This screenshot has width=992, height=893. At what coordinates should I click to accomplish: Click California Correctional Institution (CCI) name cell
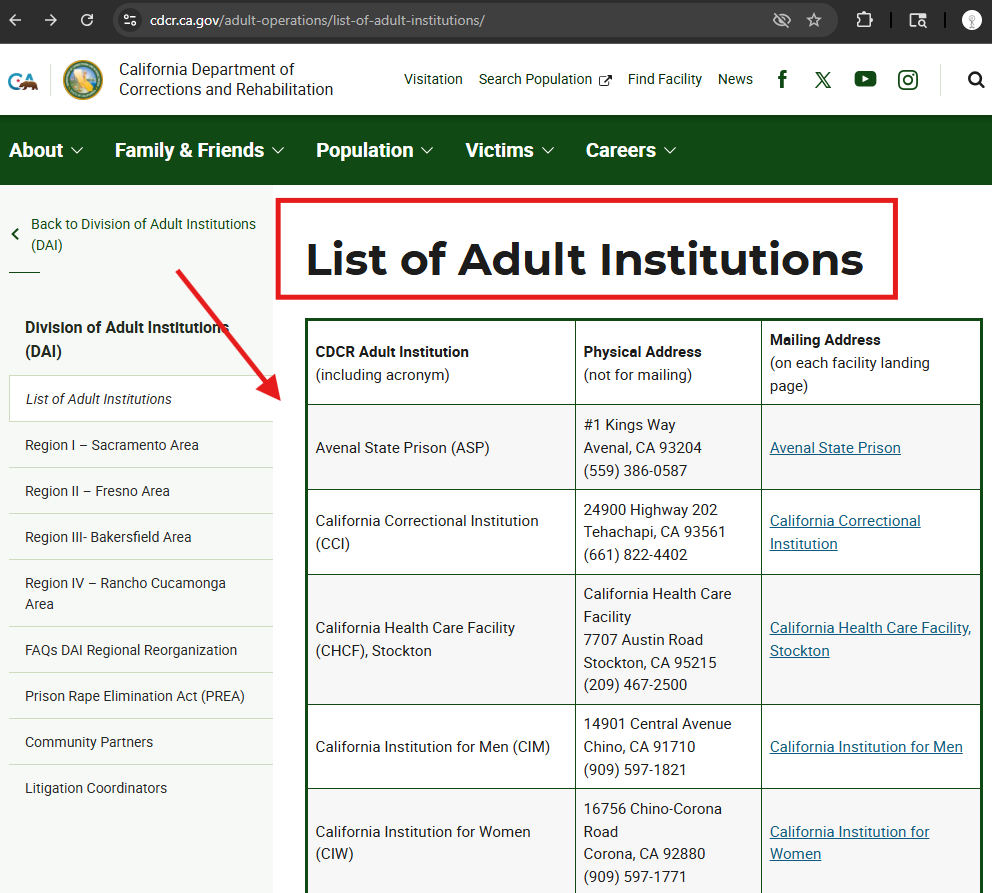click(x=441, y=533)
